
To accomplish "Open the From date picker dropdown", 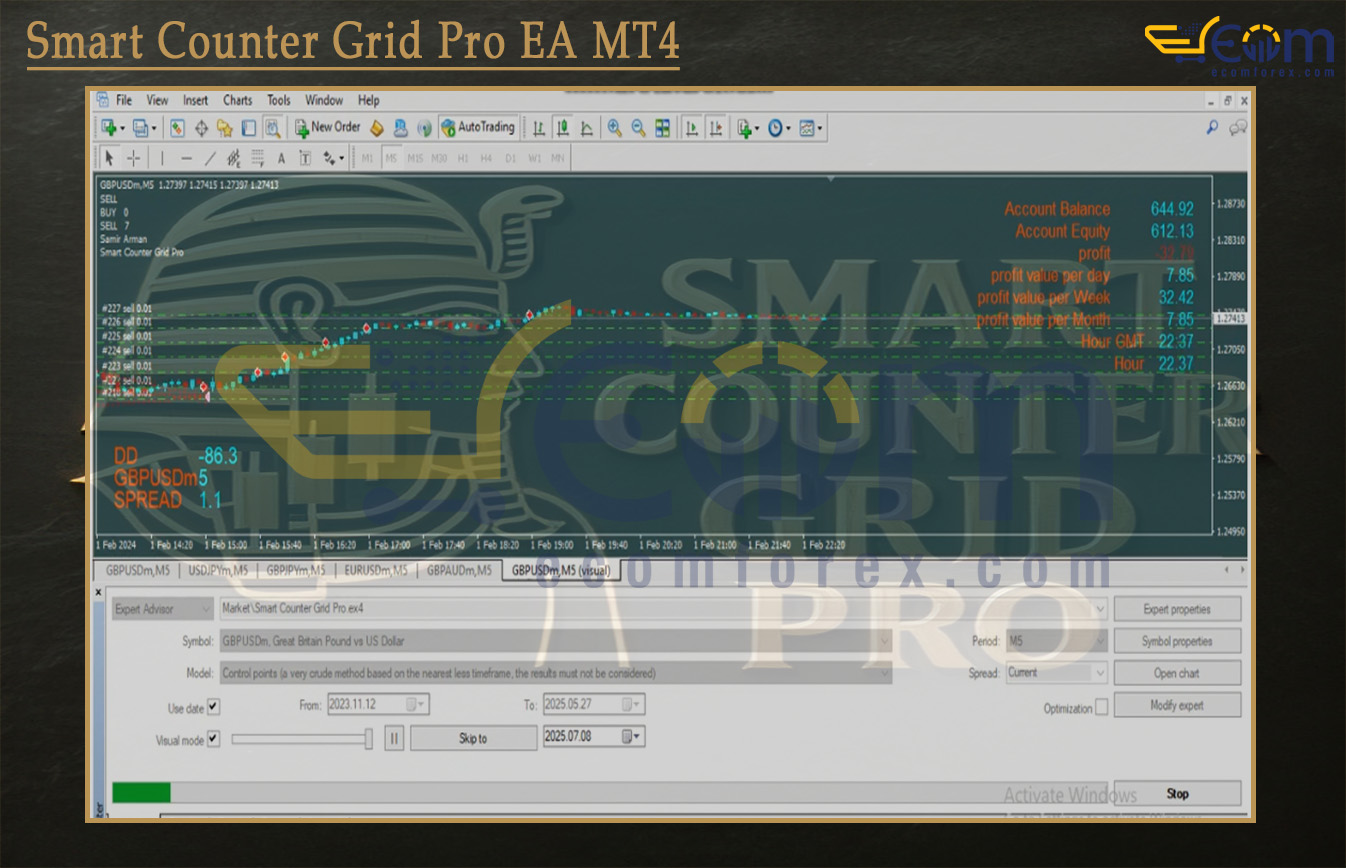I will pos(421,705).
